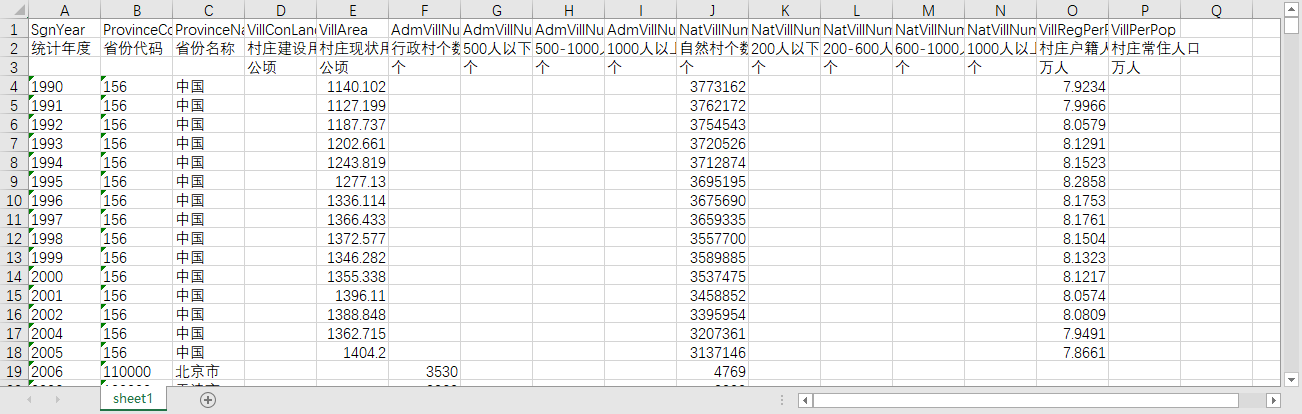This screenshot has height=414, width=1302.
Task: Select column J header
Action: [712, 10]
